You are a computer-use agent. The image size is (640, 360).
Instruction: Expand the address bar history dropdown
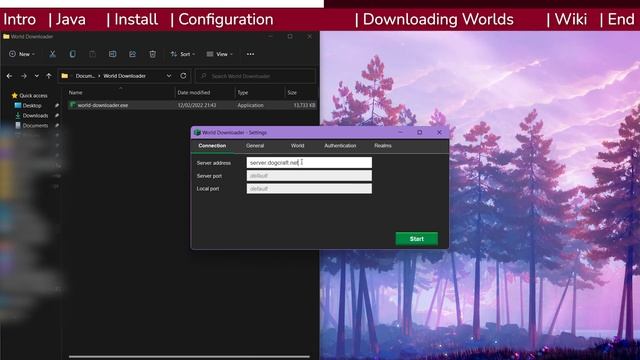169,76
